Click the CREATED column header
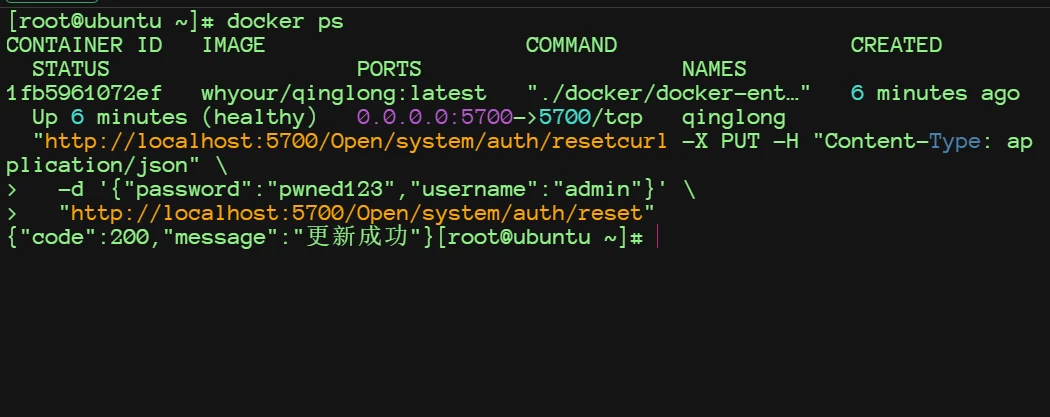This screenshot has width=1050, height=417. 896,45
